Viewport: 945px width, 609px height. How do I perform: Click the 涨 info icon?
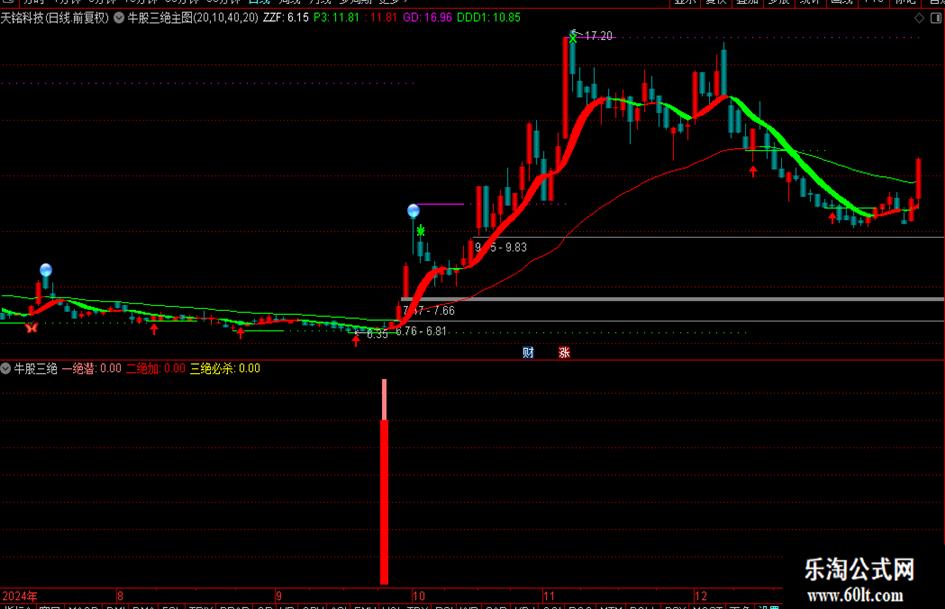pos(564,352)
